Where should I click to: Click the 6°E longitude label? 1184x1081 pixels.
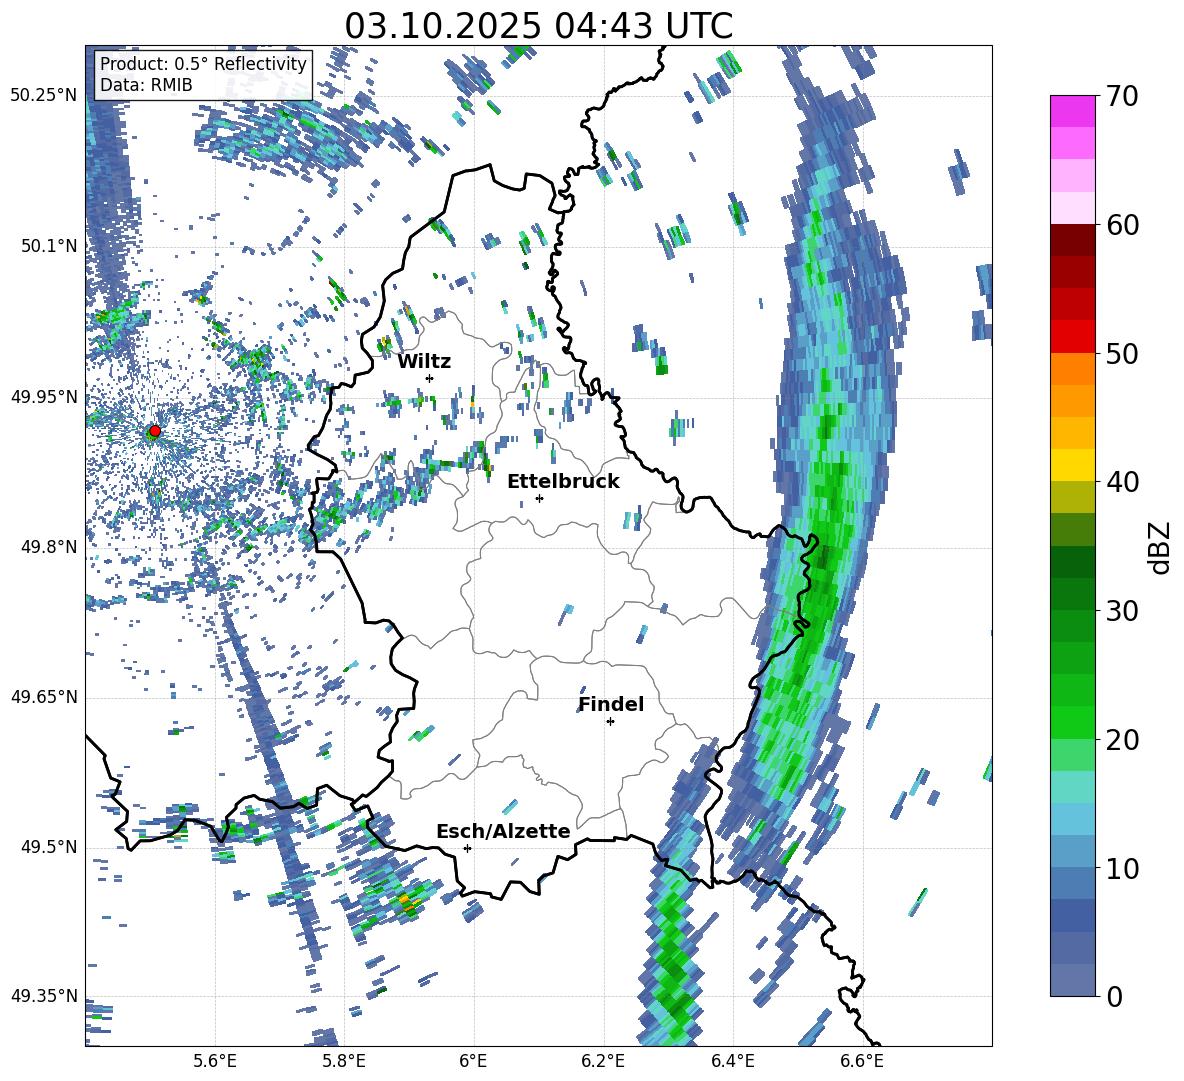473,1061
